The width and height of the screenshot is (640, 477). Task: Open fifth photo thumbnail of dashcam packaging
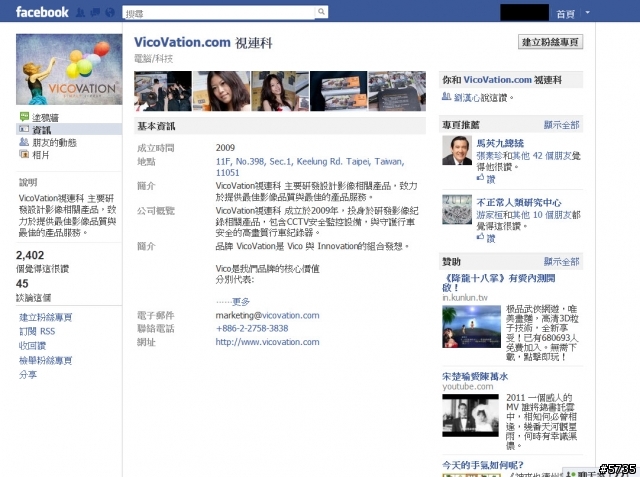[397, 91]
